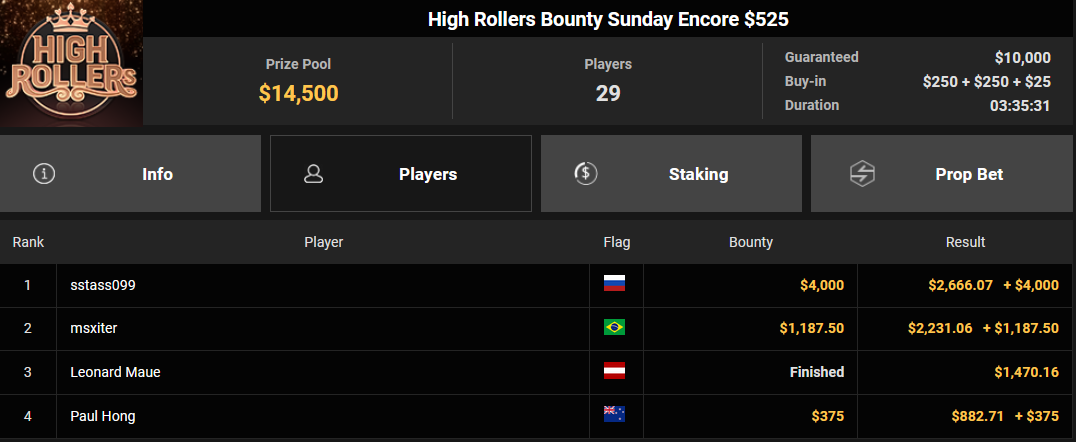Select player sstass099 in the list
The width and height of the screenshot is (1076, 442).
(103, 285)
